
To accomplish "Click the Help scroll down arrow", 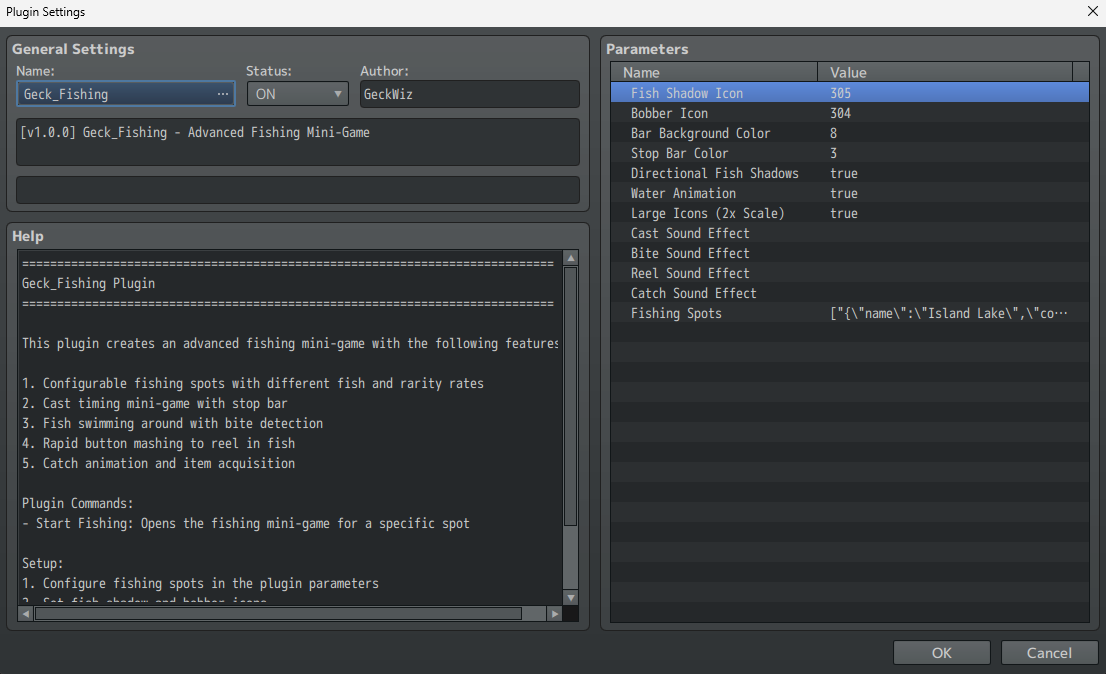I will point(571,598).
